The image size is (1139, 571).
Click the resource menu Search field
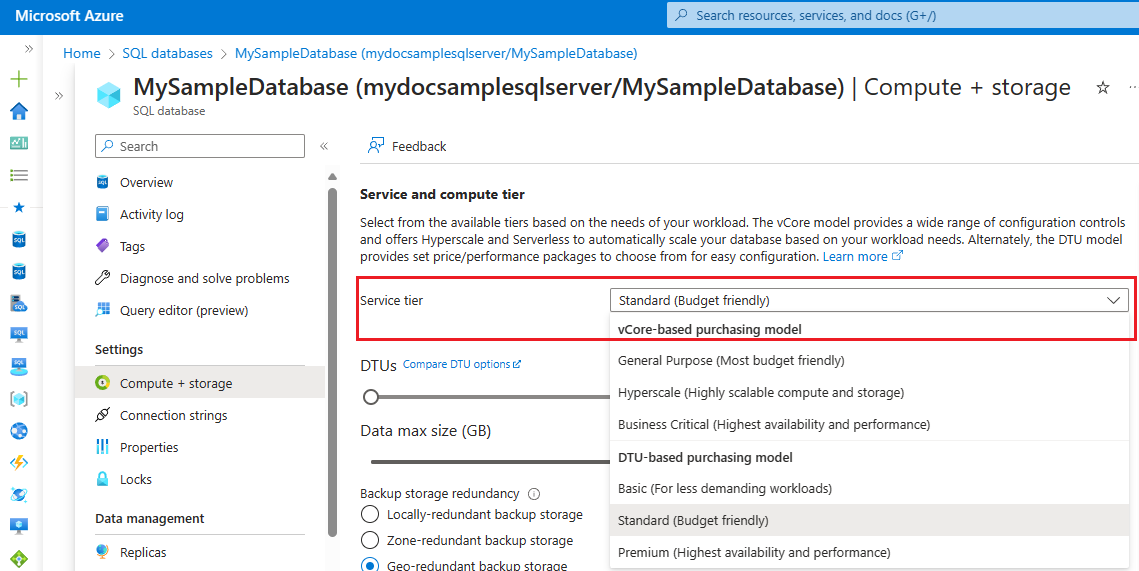[x=200, y=146]
